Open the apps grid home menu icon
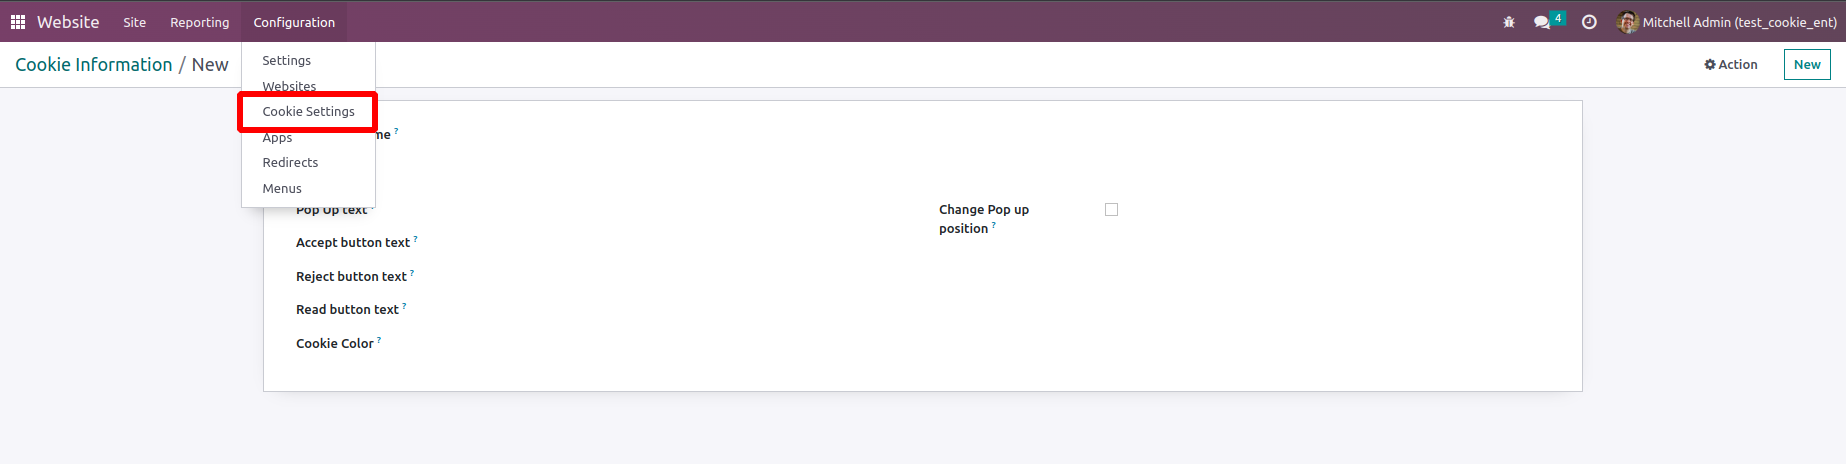 click(18, 22)
